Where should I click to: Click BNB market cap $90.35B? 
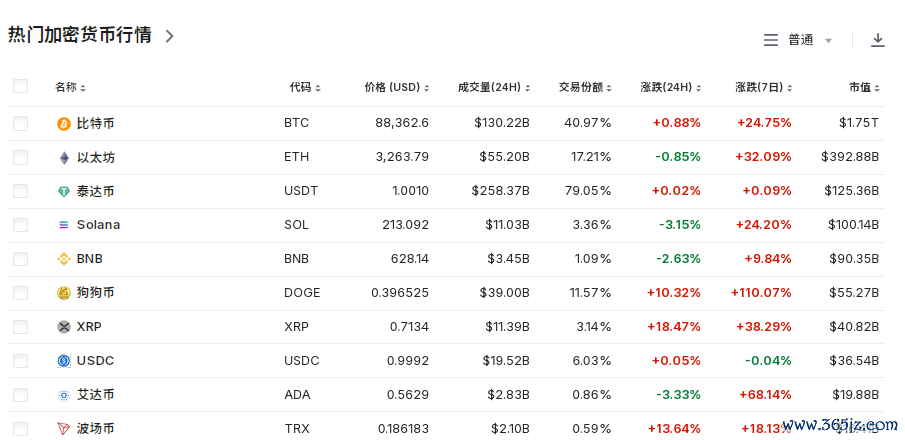click(x=854, y=259)
